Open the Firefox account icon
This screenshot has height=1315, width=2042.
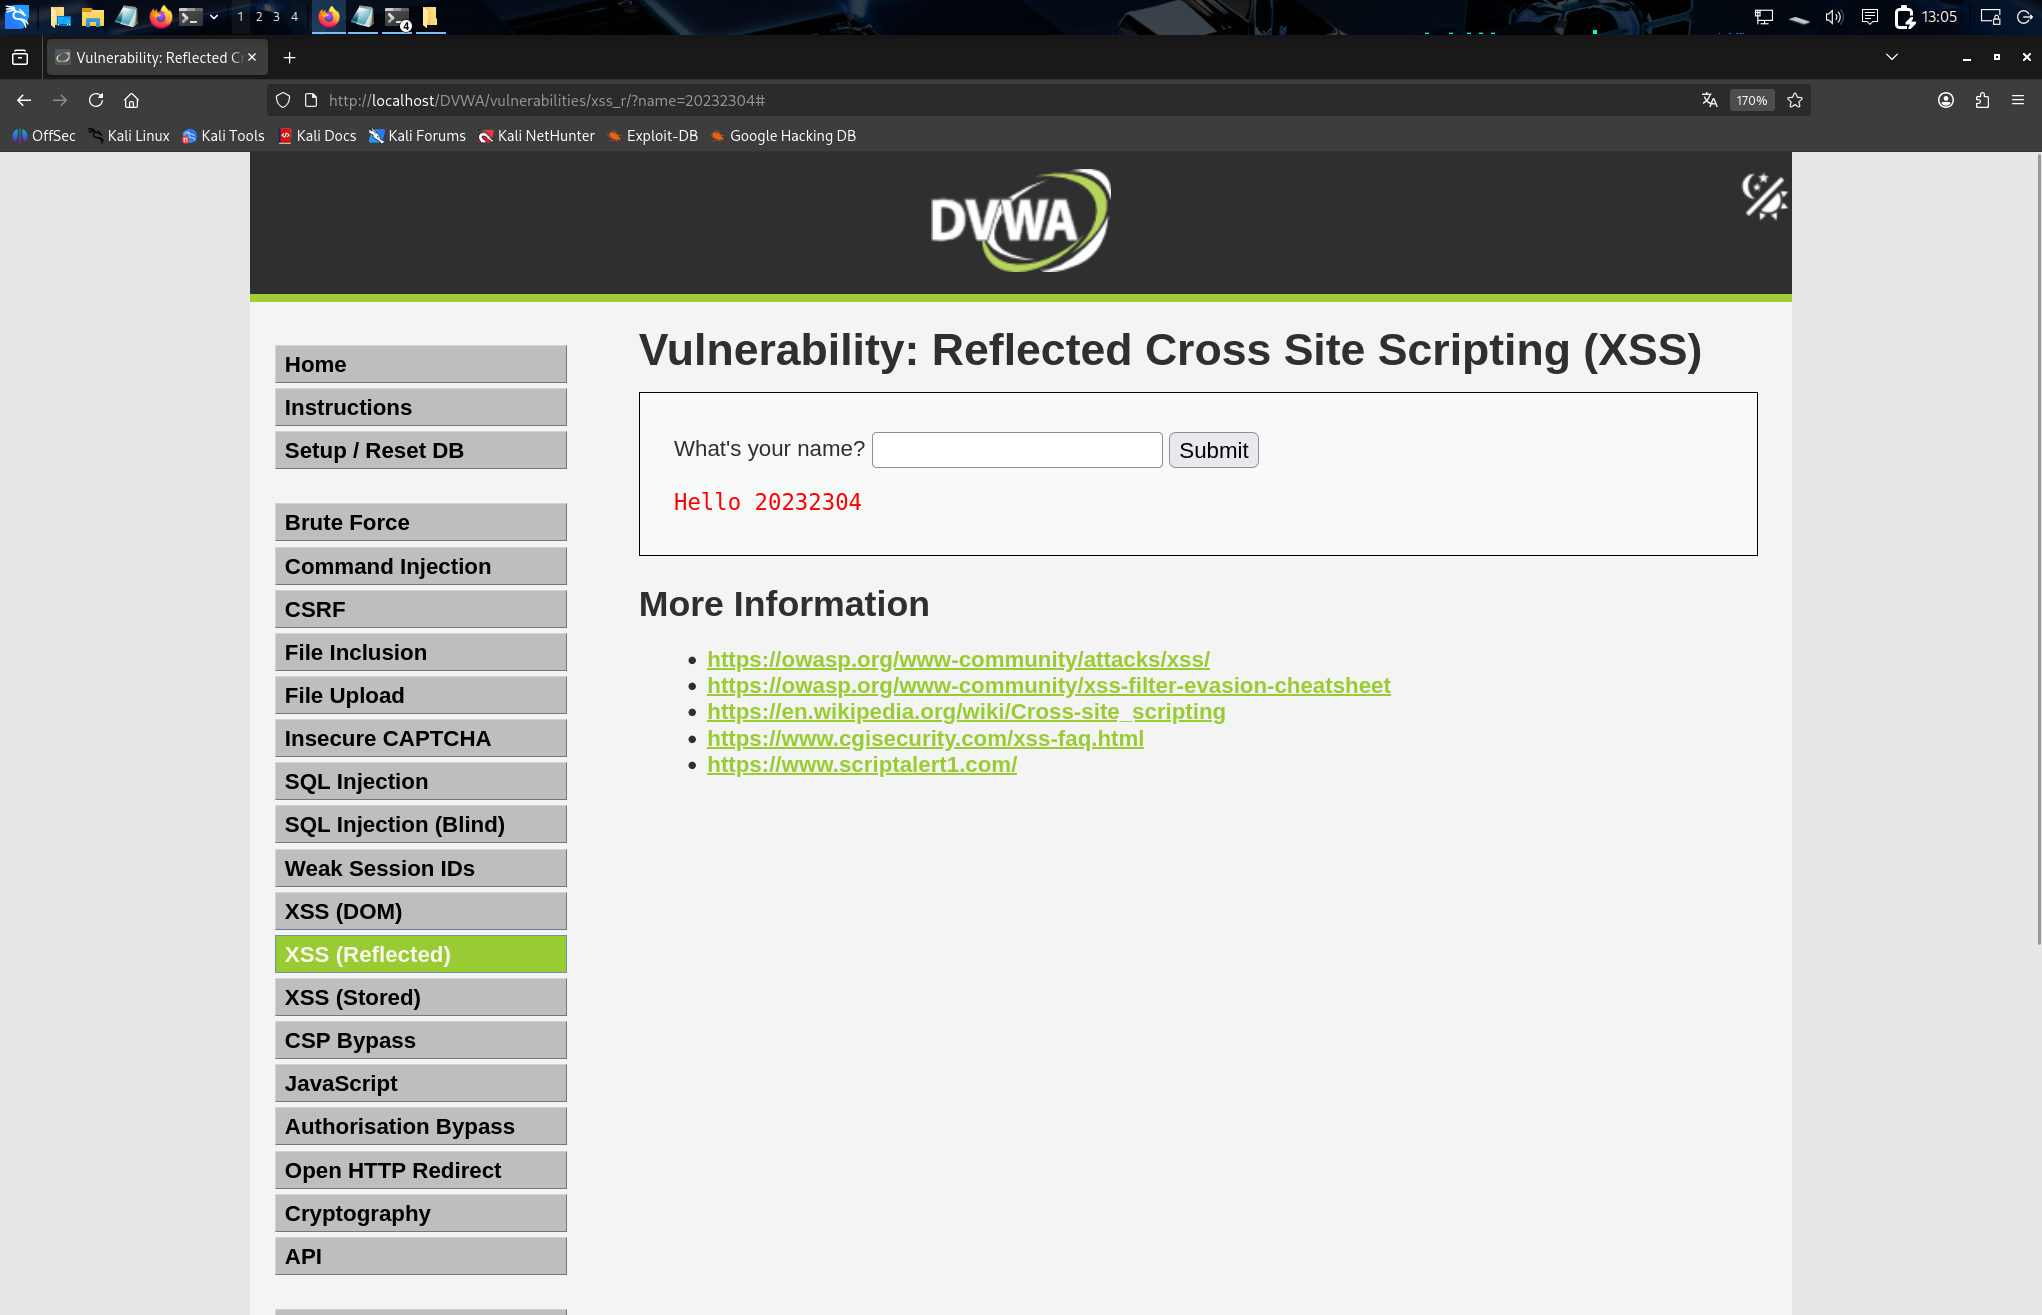1946,100
